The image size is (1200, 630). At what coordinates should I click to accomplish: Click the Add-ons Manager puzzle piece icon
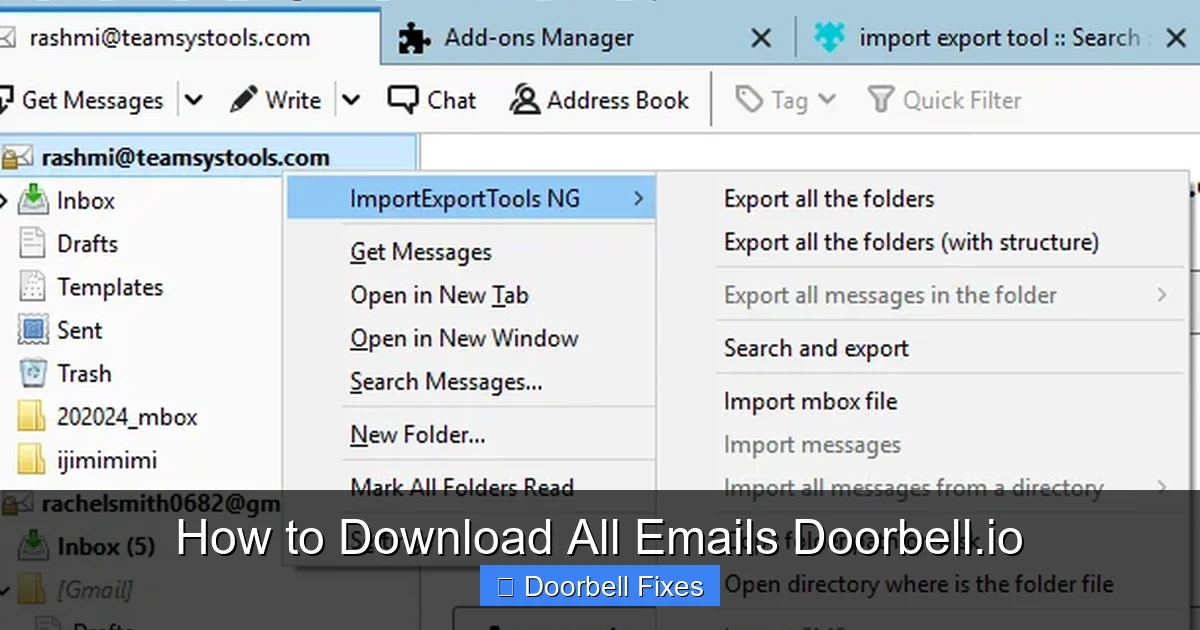[x=415, y=38]
